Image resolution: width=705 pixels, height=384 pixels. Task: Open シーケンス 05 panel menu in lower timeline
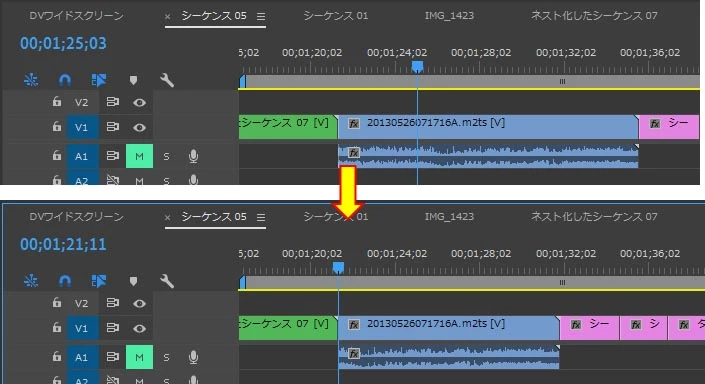tap(261, 218)
